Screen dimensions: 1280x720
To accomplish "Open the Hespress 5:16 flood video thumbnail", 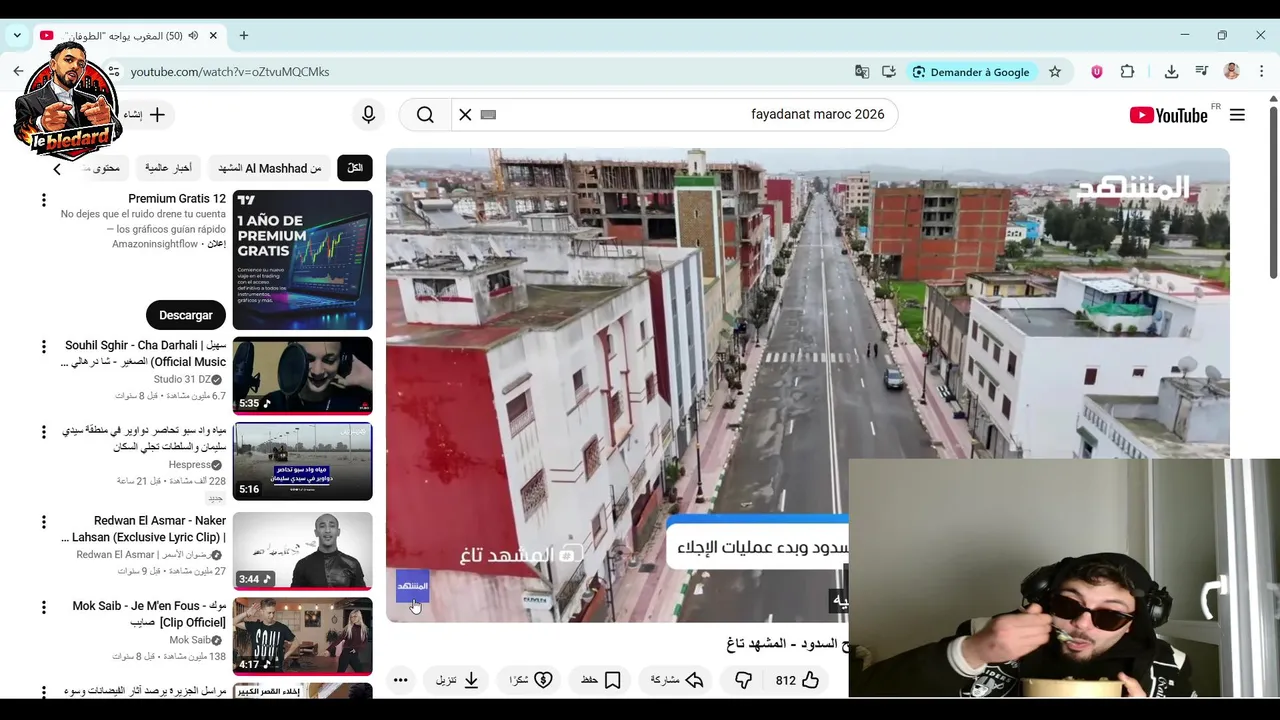I will point(303,461).
